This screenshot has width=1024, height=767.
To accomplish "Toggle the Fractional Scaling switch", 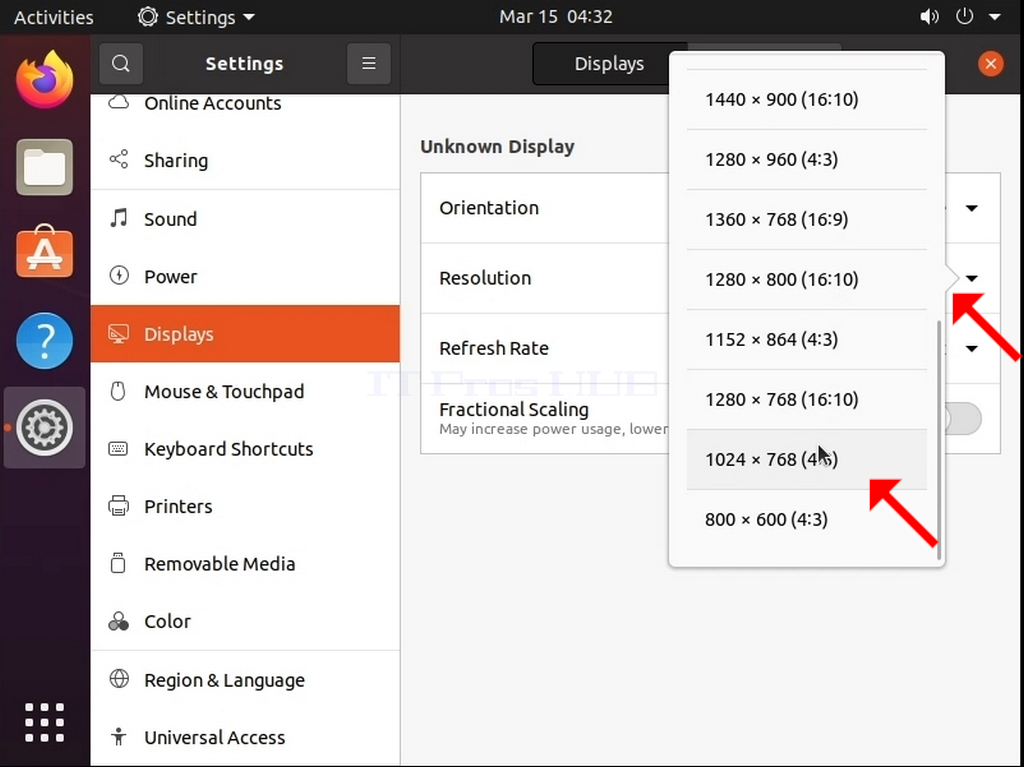I will 962,419.
